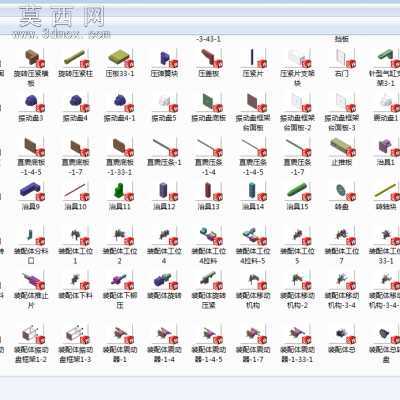Click the 振动盘框架台面板-3 file icon

click(342, 103)
